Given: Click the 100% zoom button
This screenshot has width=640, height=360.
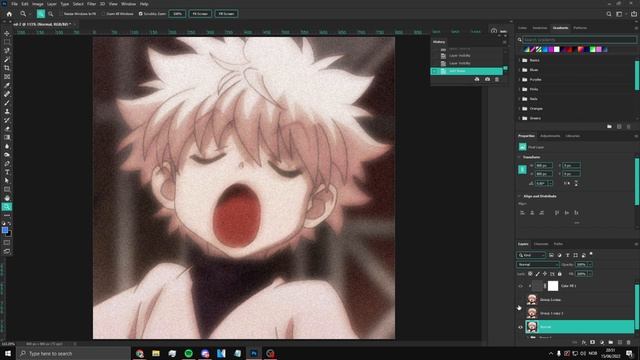Looking at the screenshot, I should 177,14.
